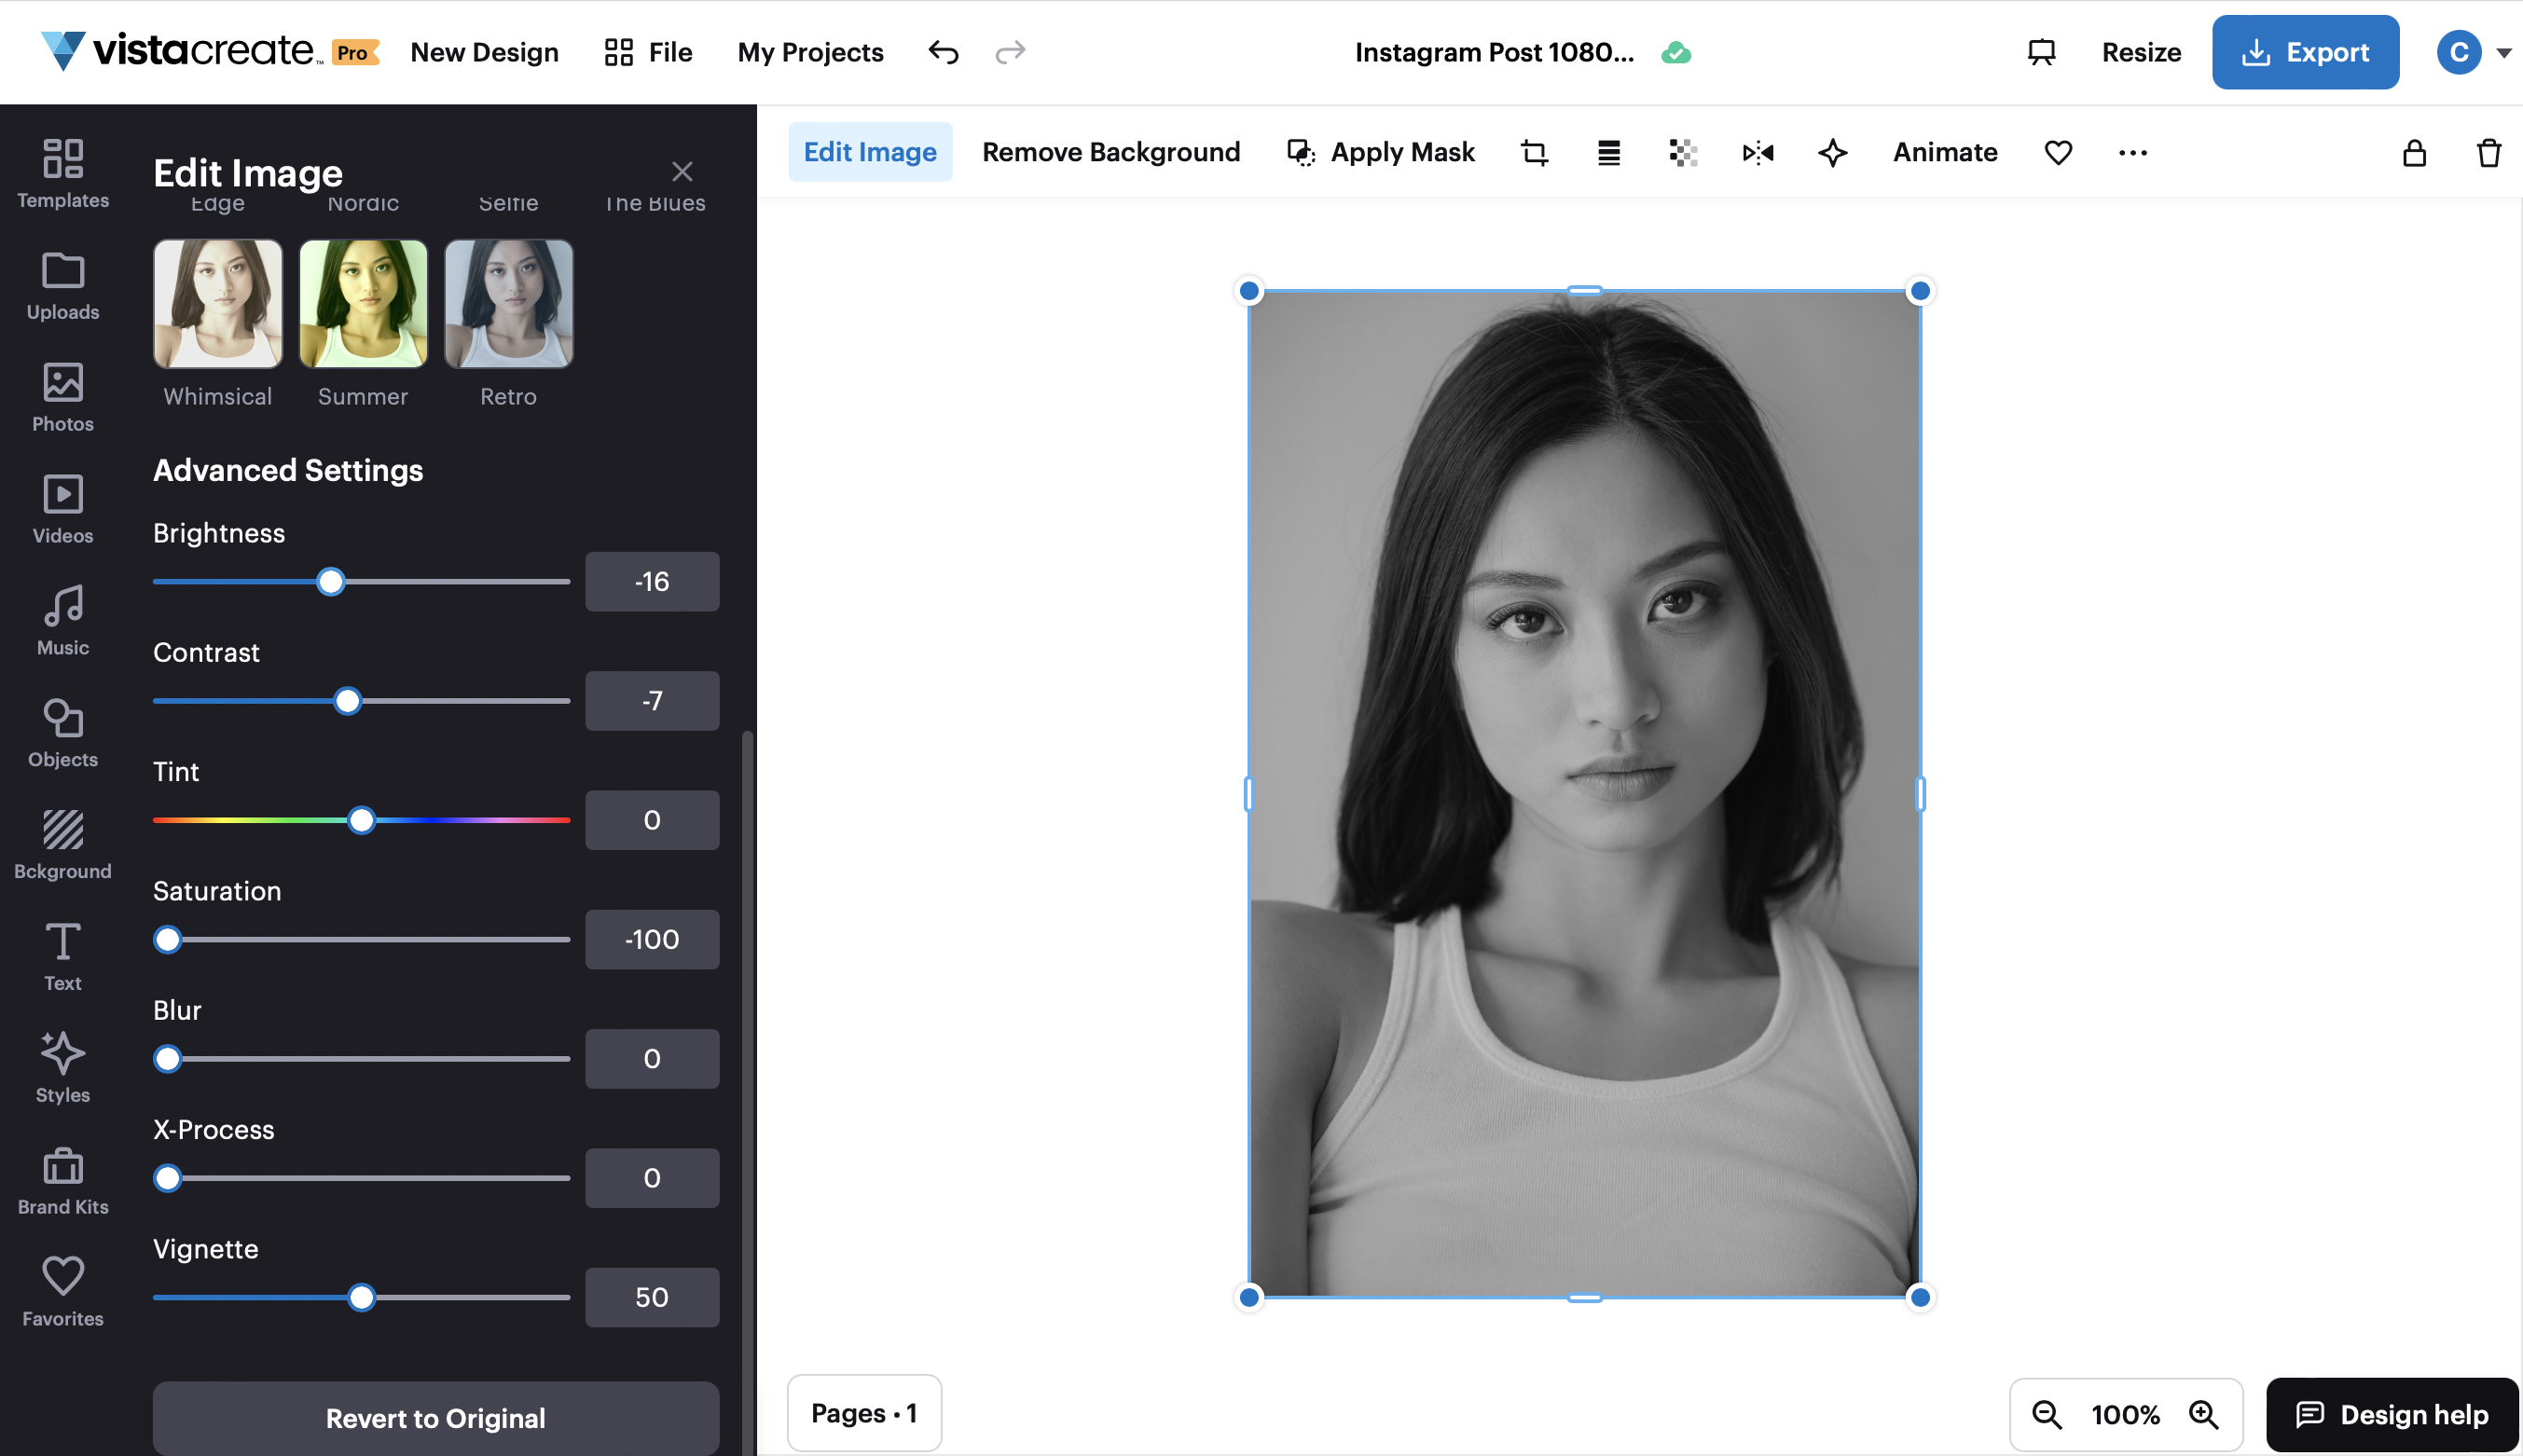The width and height of the screenshot is (2523, 1456).
Task: Open the Photos panel
Action: point(62,397)
